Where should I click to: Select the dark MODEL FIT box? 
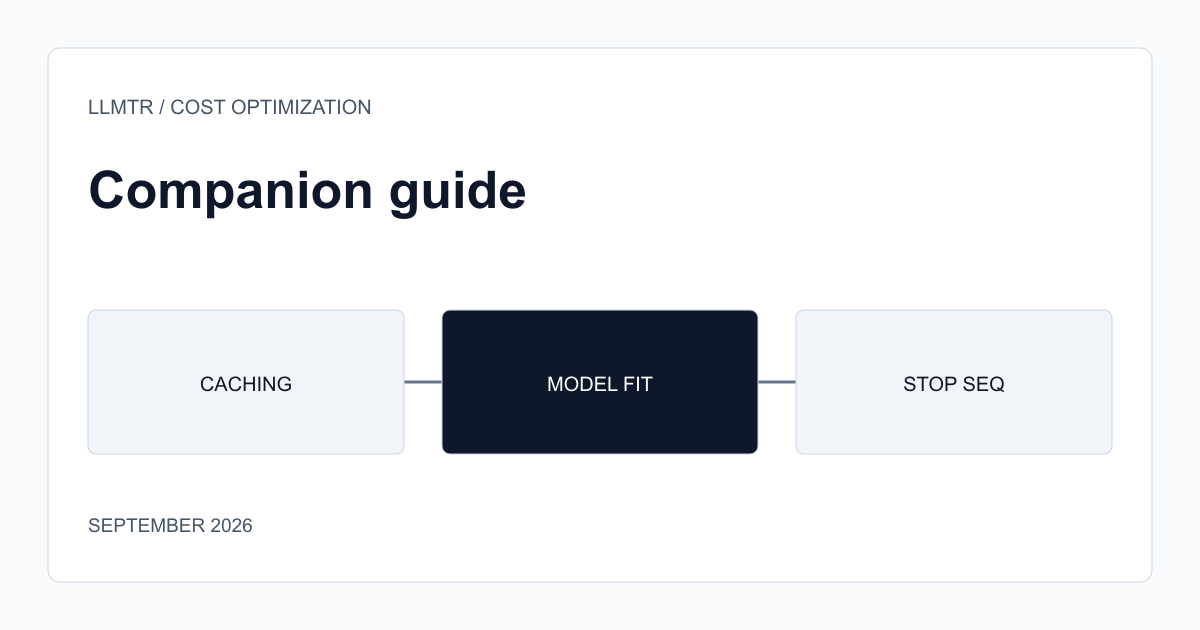(600, 382)
